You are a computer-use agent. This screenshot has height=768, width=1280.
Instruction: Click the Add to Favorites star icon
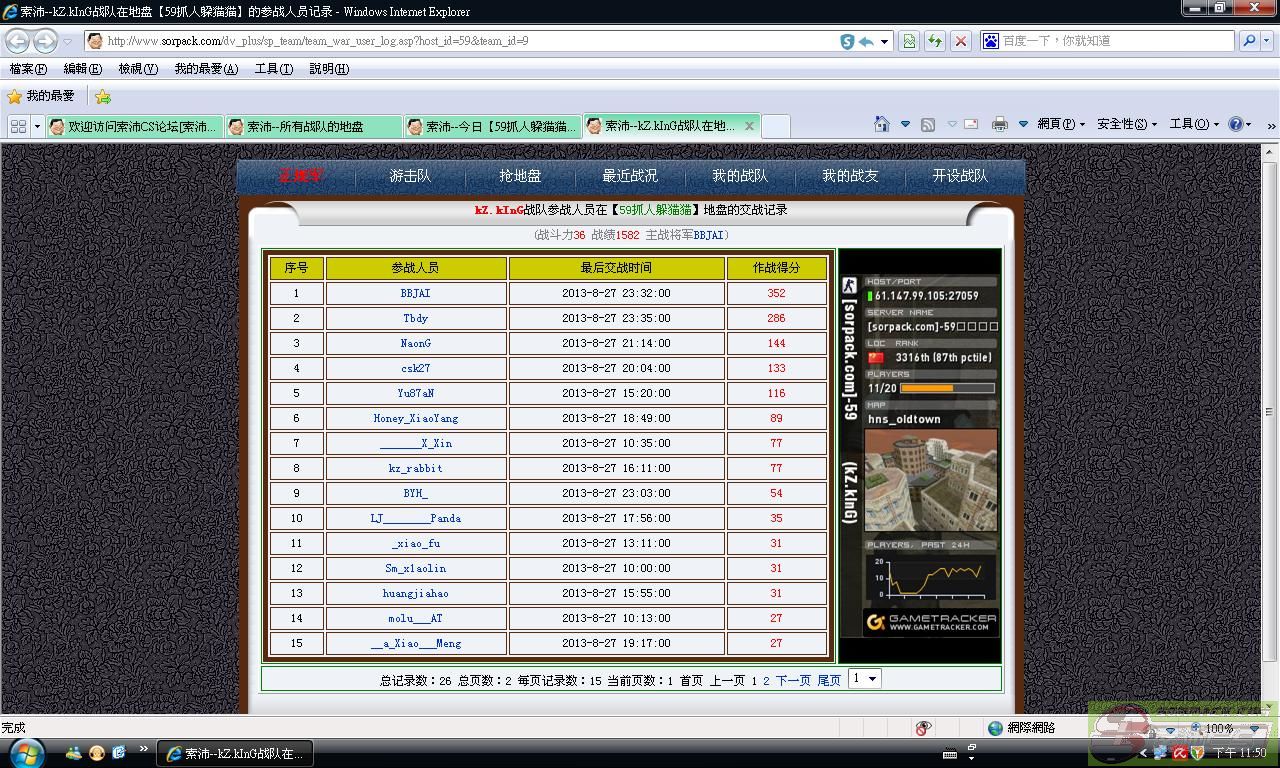[x=102, y=97]
